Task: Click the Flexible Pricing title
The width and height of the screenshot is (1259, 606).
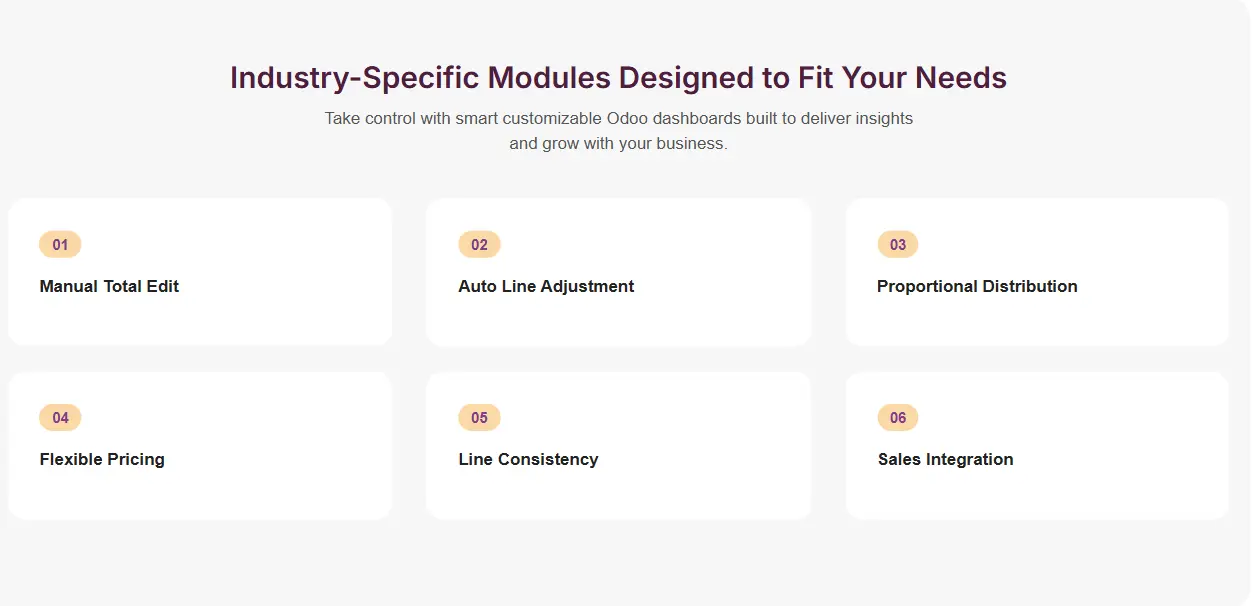Action: (102, 459)
